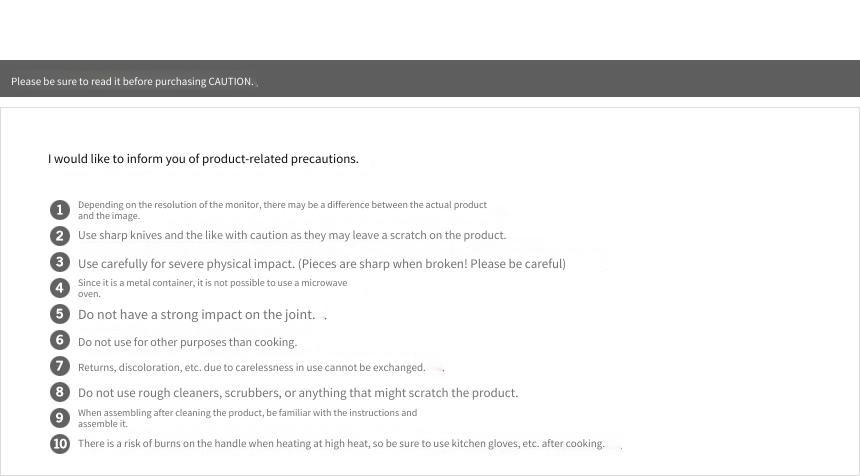The height and width of the screenshot is (476, 860).
Task: Click the number 7 circle icon
Action: [60, 366]
